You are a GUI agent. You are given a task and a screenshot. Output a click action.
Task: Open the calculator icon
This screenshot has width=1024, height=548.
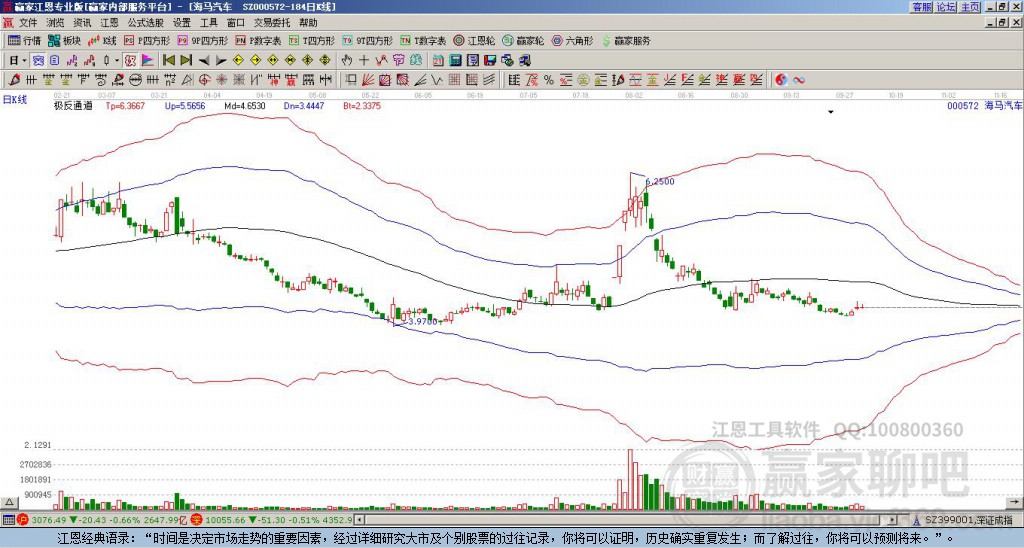[456, 61]
